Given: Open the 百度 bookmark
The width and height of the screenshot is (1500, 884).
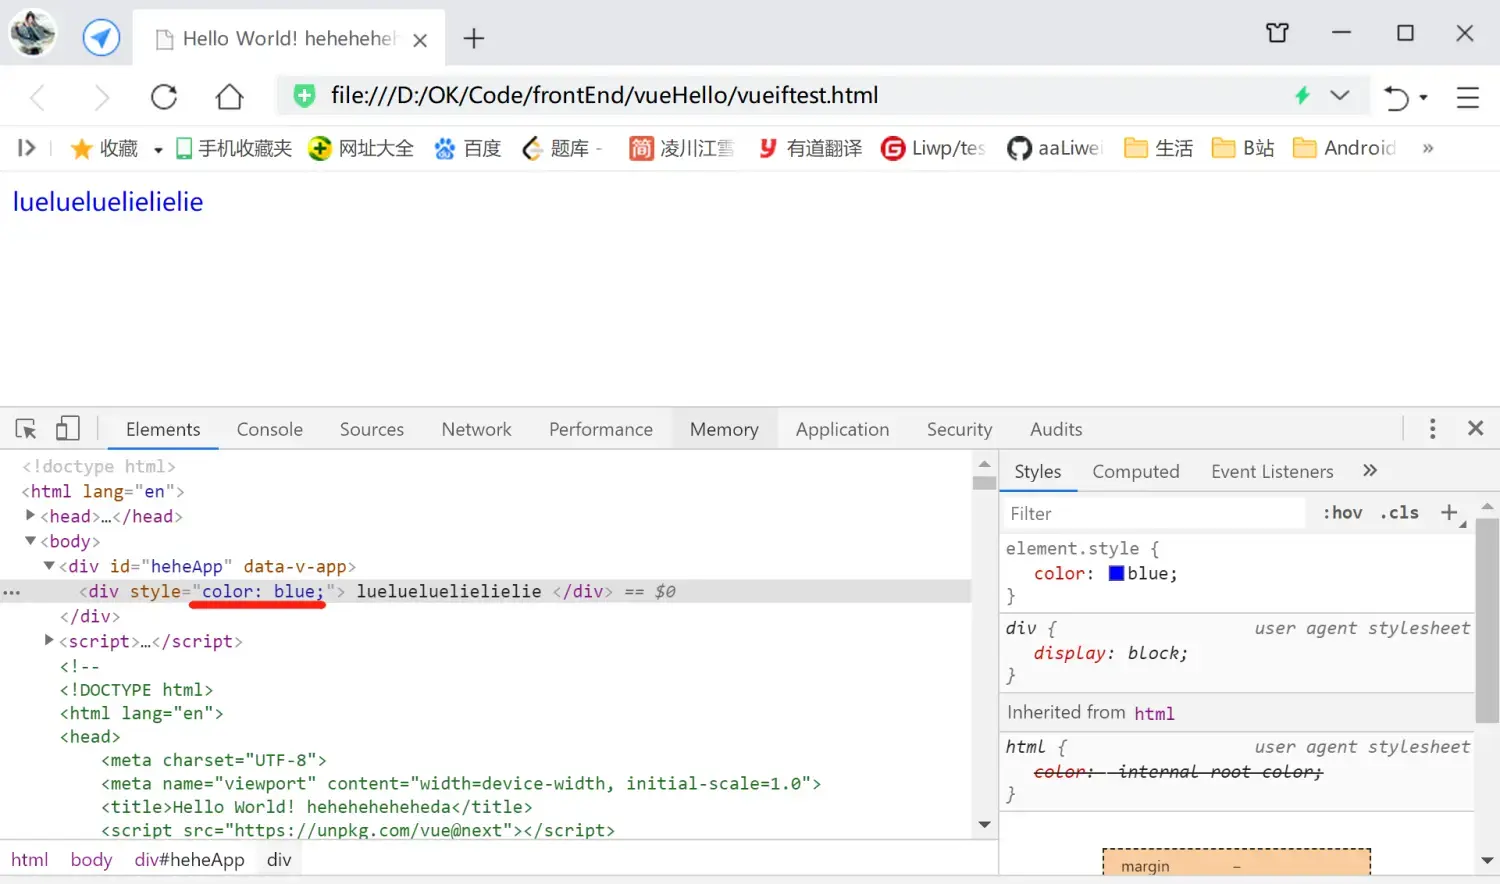Looking at the screenshot, I should click(x=467, y=148).
